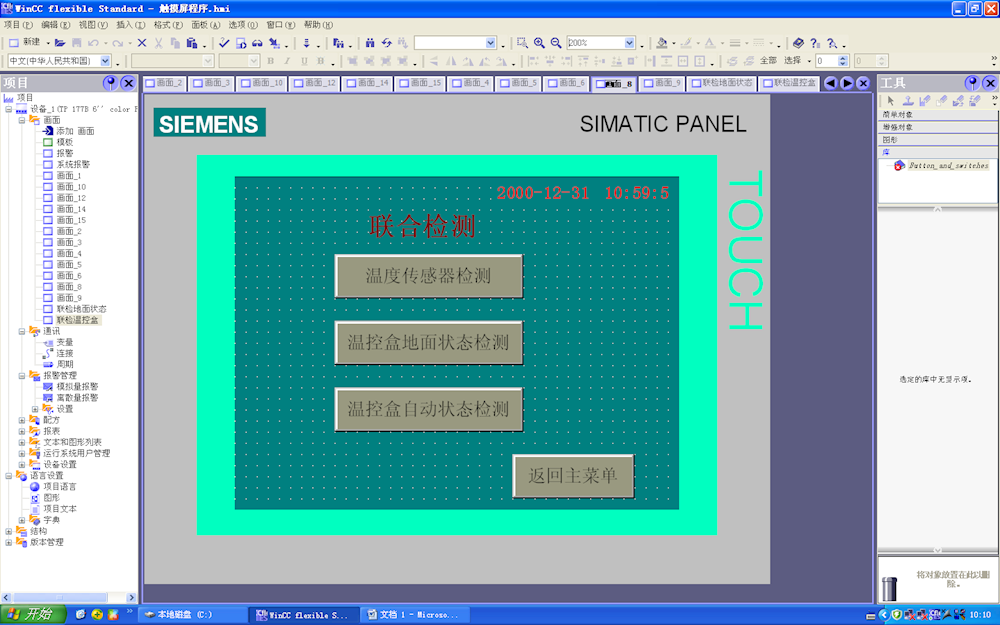Click the 简单对象 toolbox category

[938, 115]
